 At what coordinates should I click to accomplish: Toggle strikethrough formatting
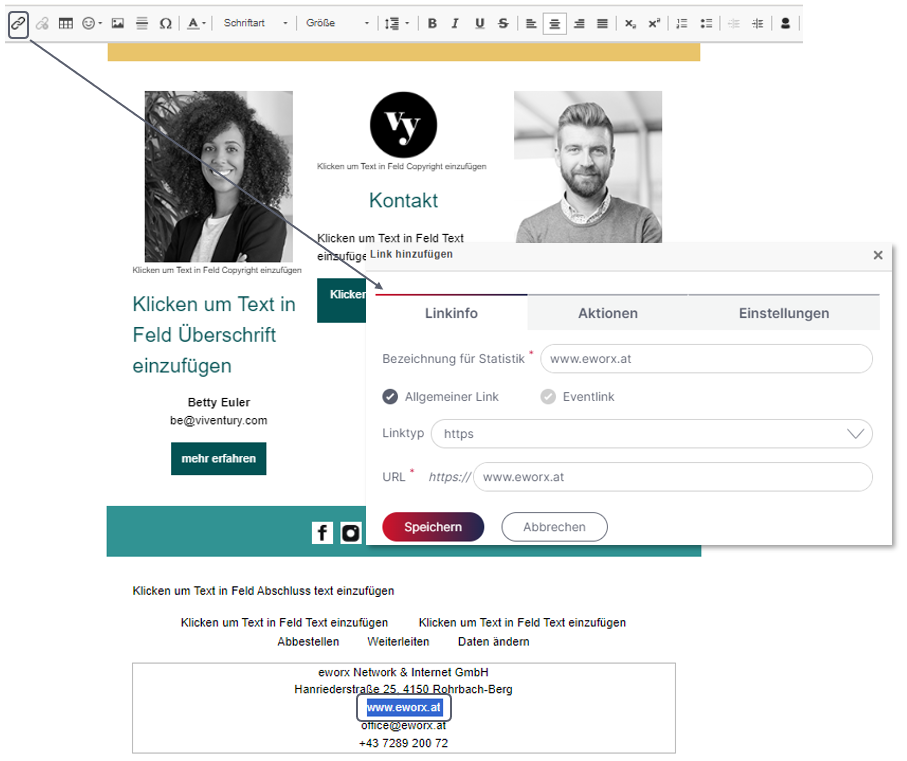(503, 24)
